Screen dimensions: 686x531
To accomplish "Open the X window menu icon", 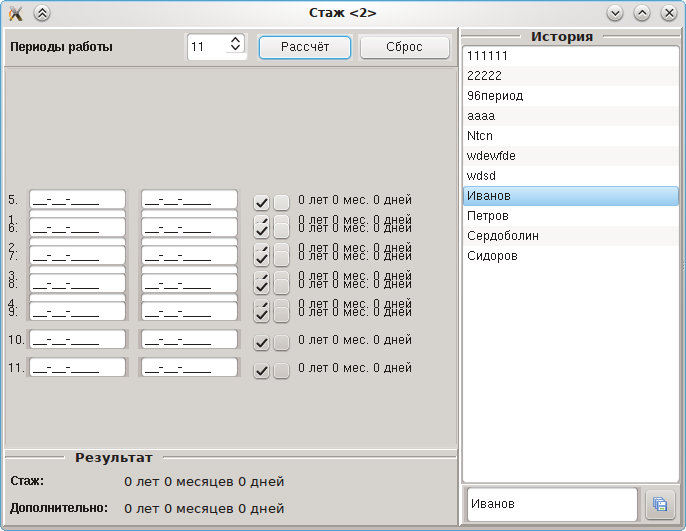I will point(15,13).
